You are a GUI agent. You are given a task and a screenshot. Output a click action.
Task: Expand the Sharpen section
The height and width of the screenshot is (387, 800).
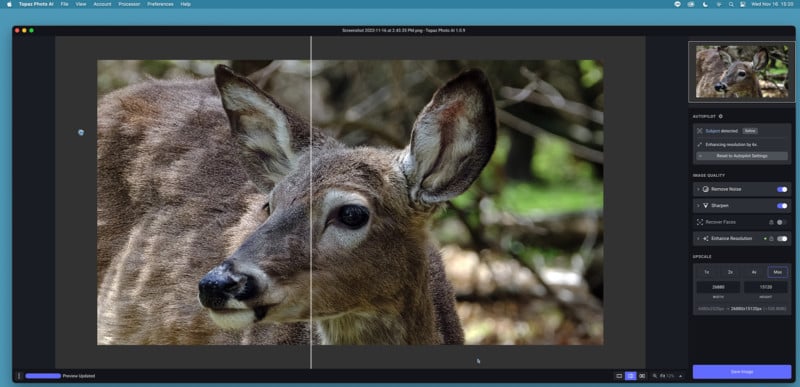click(x=698, y=205)
